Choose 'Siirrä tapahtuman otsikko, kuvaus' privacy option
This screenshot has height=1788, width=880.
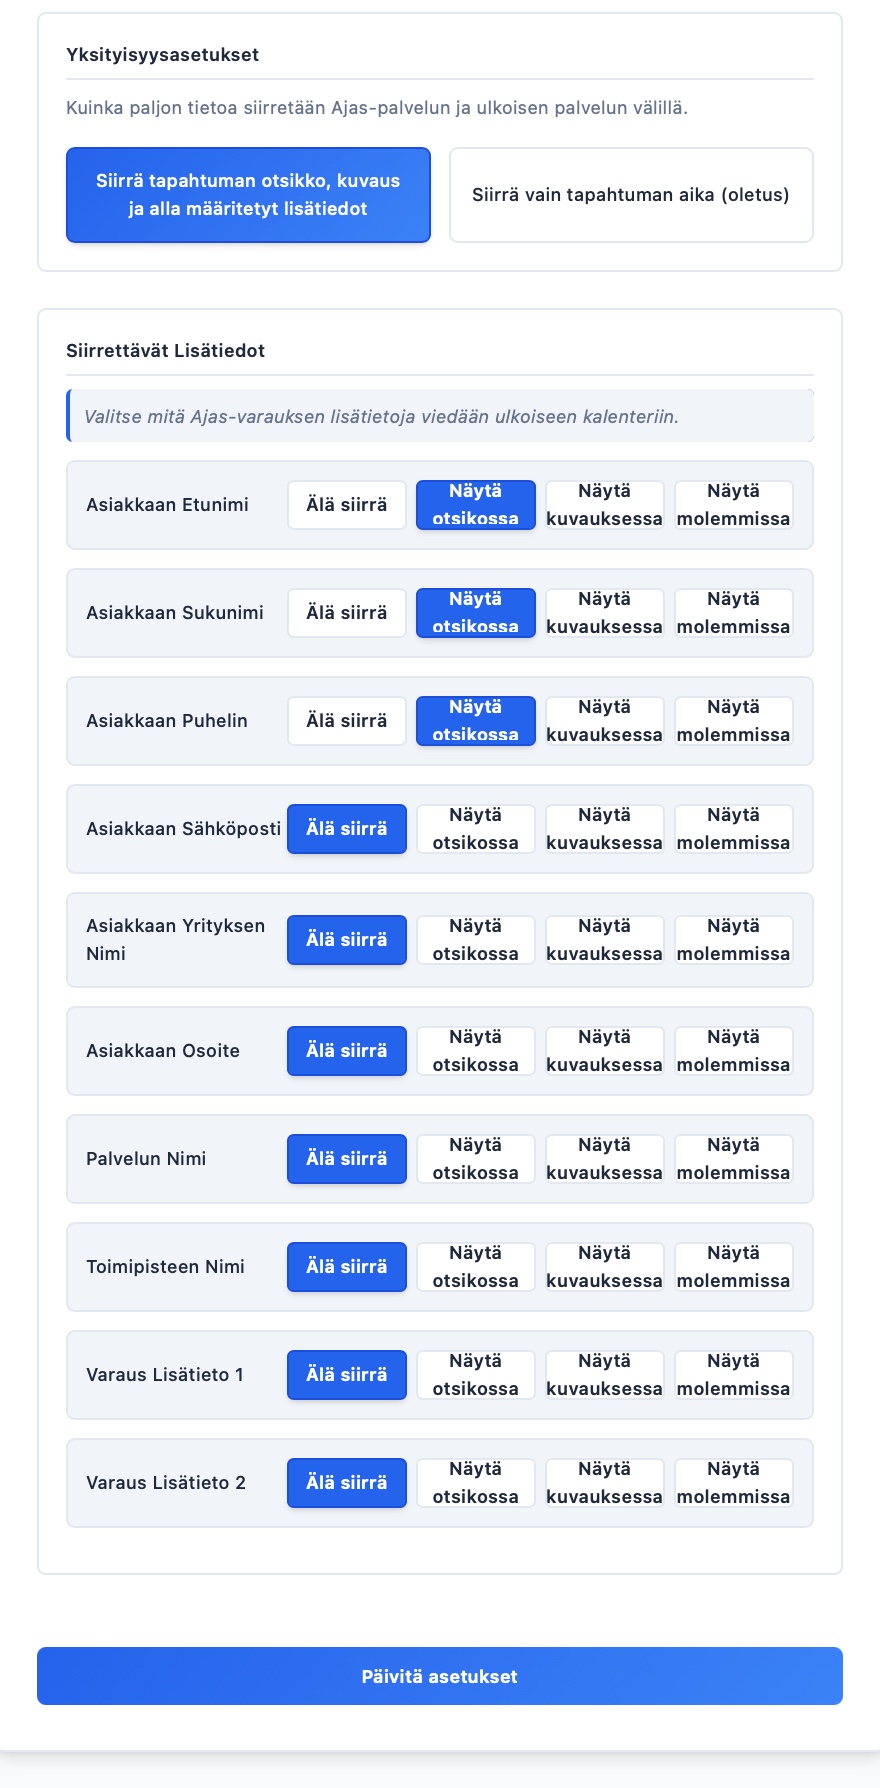click(248, 195)
